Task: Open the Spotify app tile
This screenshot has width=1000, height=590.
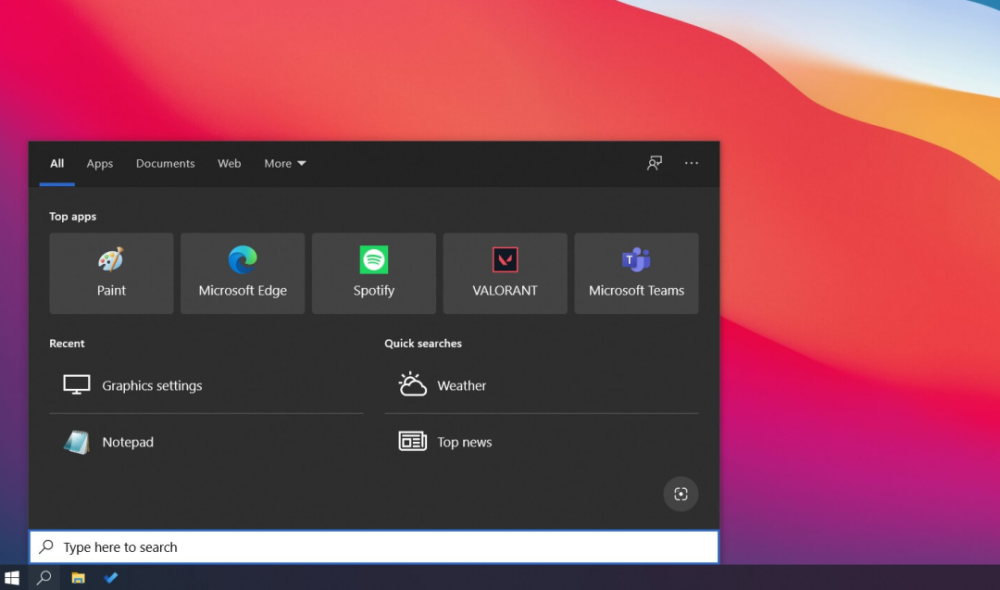Action: point(374,273)
